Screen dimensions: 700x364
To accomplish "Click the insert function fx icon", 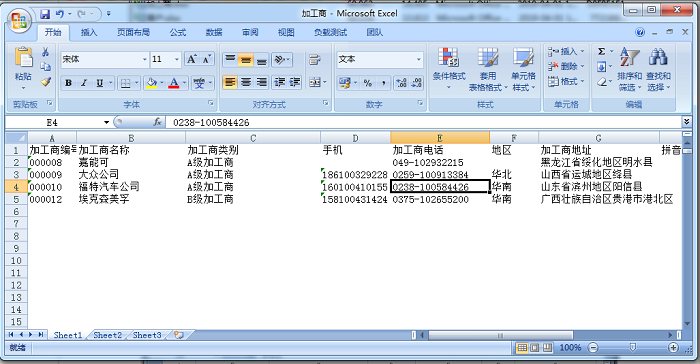I will (157, 122).
